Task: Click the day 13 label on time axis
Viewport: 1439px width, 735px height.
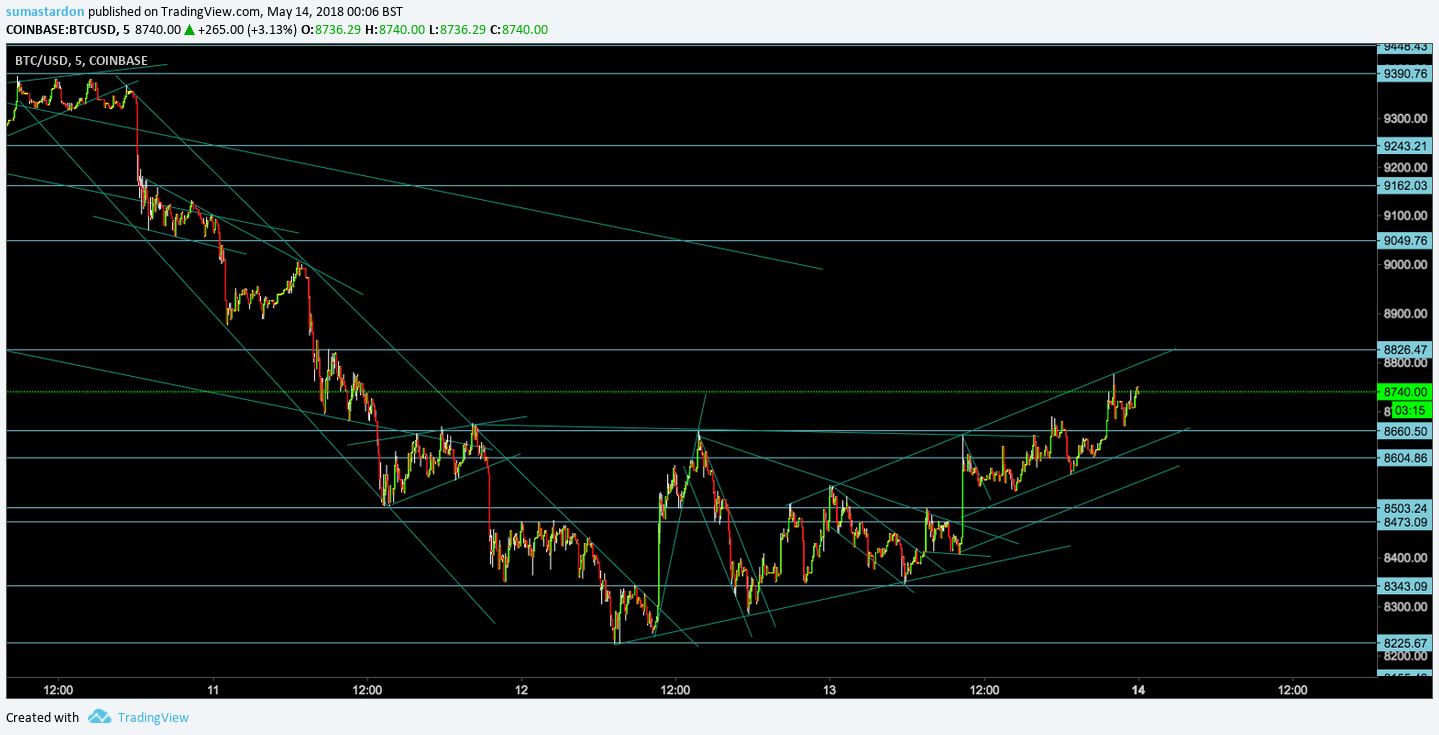Action: 829,689
